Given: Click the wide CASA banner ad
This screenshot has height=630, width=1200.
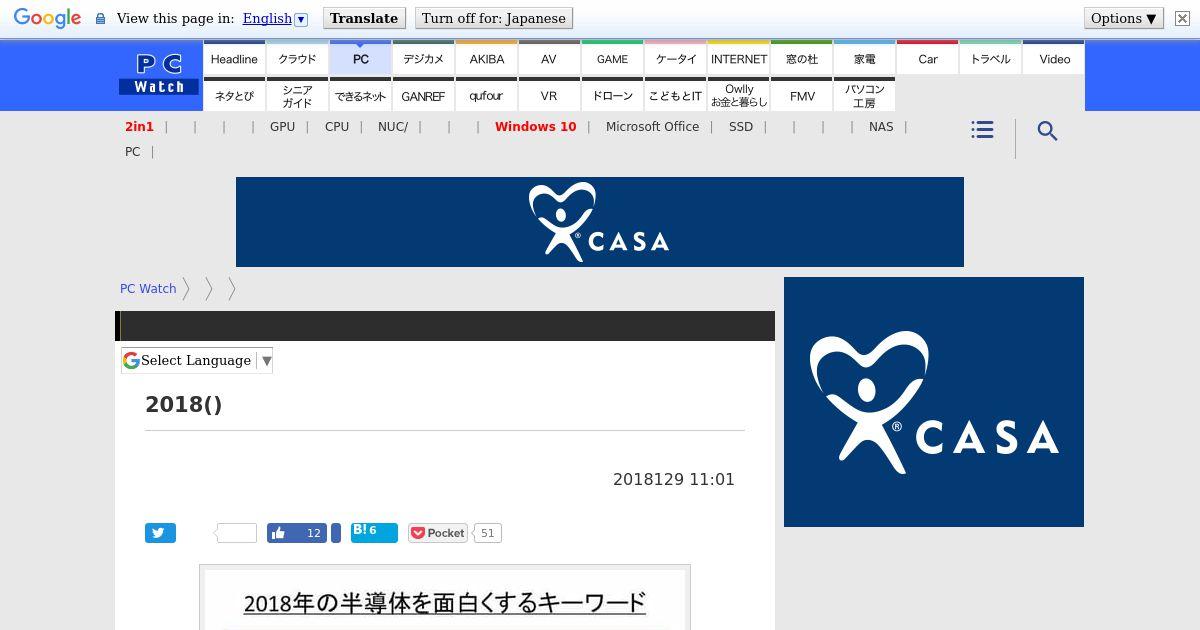Looking at the screenshot, I should point(600,222).
